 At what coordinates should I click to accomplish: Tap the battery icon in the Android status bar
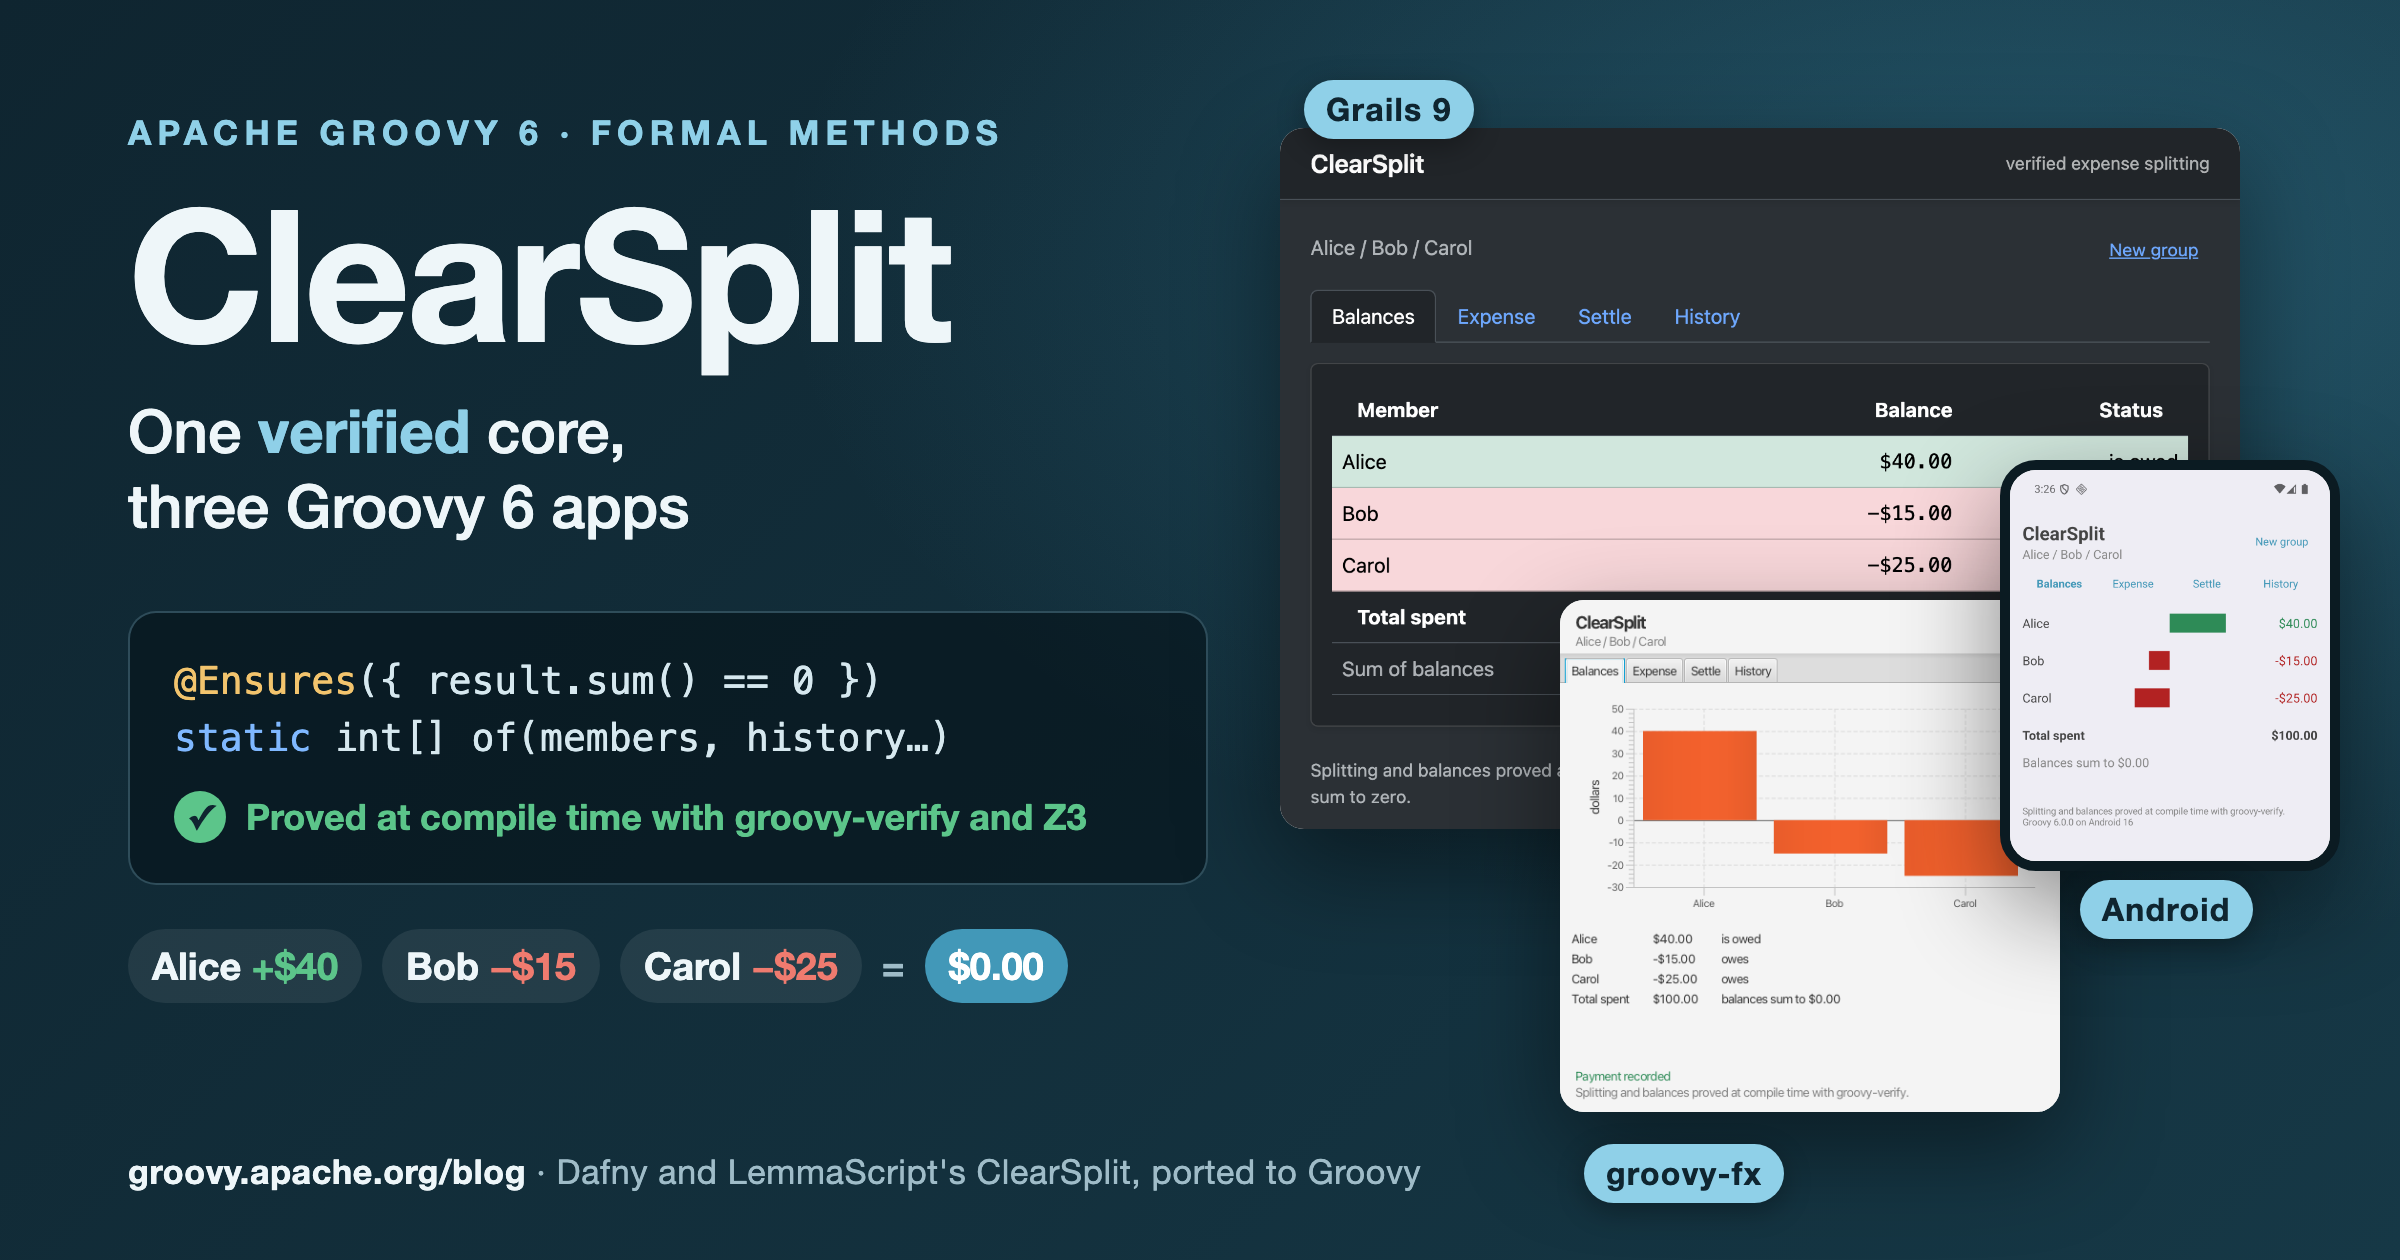[2305, 489]
